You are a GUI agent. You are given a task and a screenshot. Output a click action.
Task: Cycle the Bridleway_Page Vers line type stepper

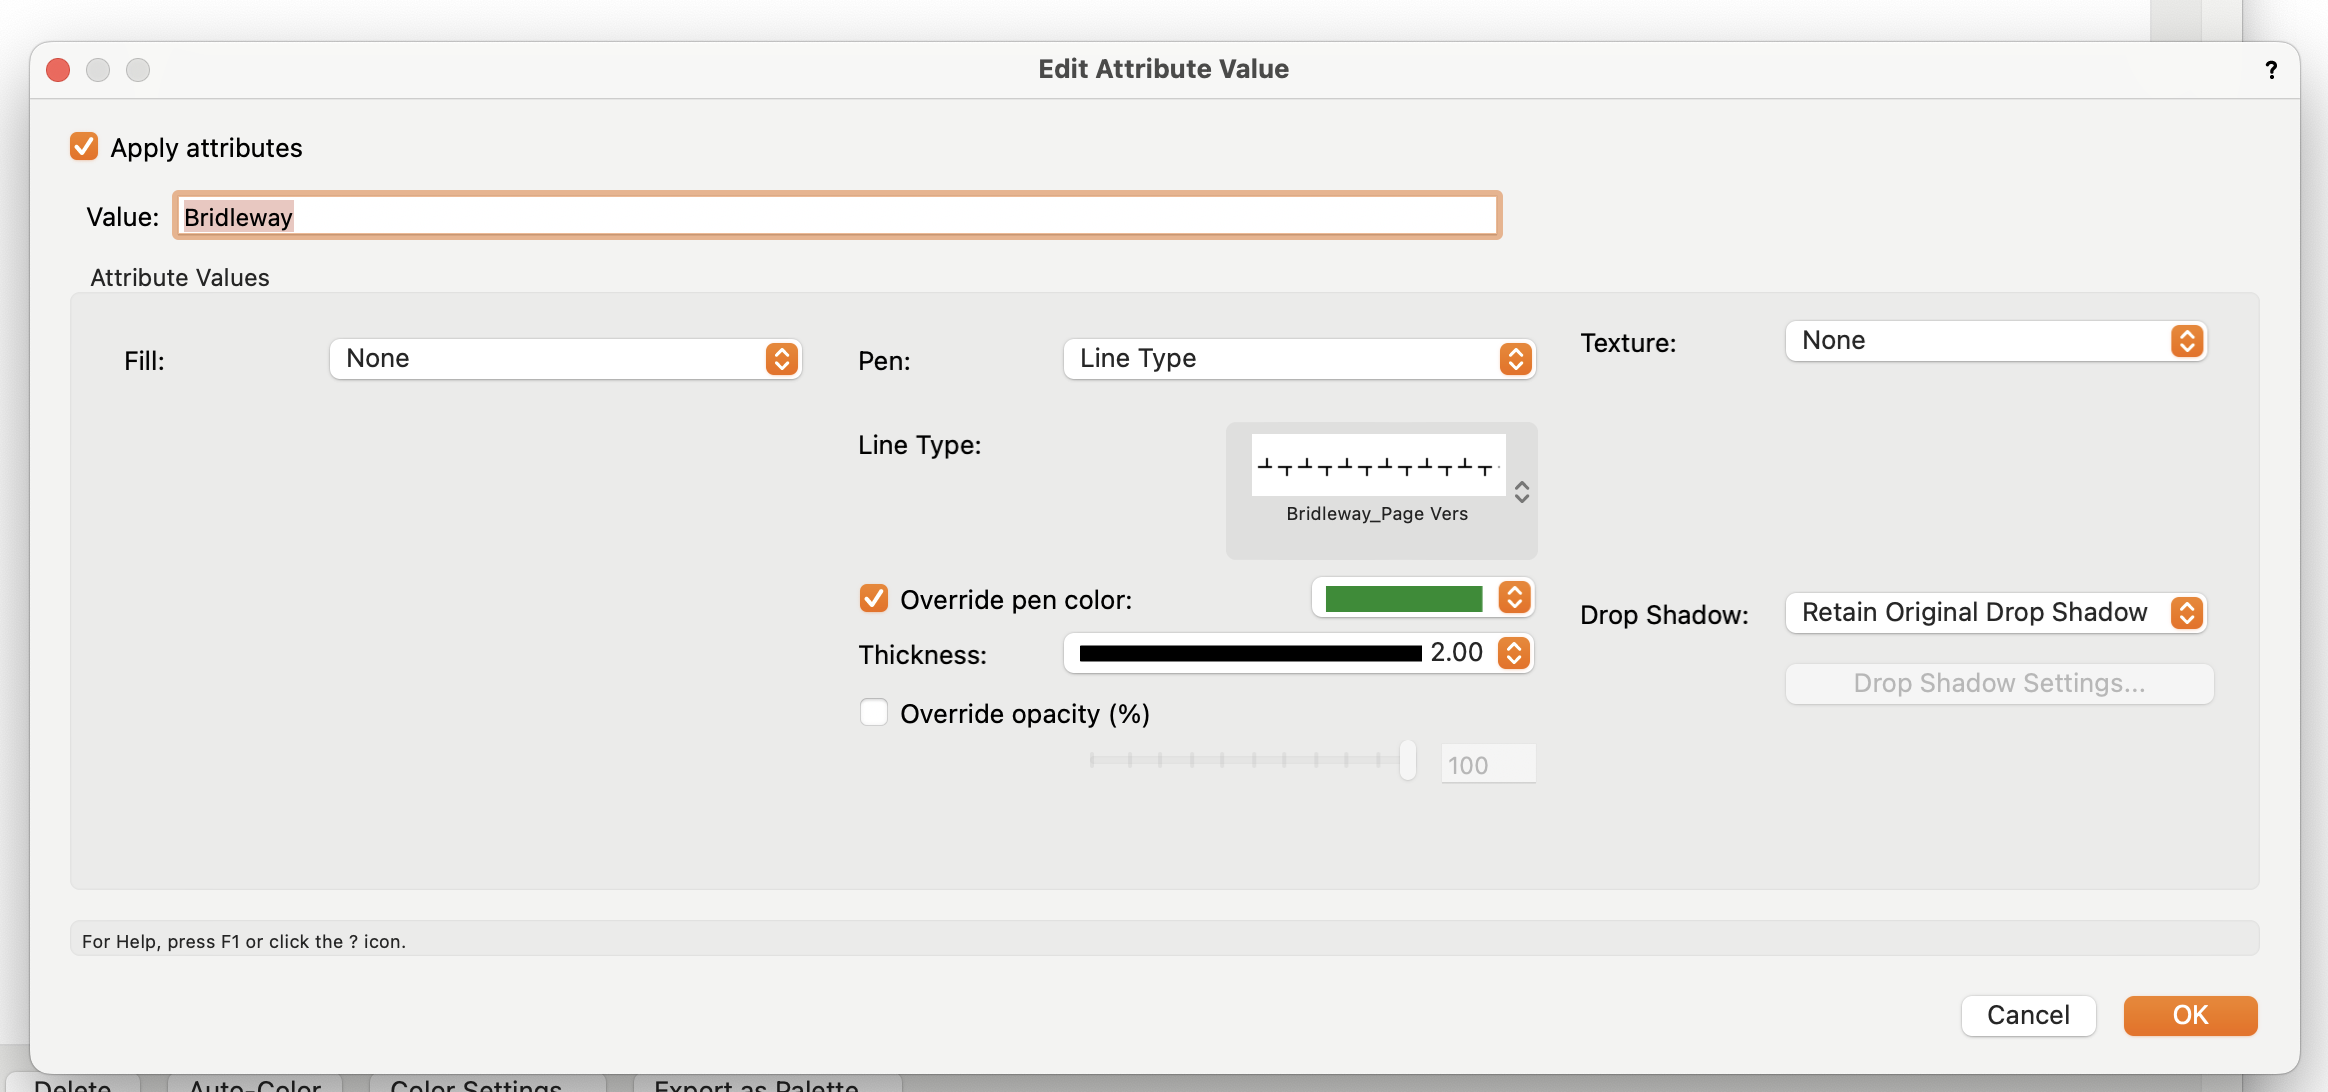tap(1520, 491)
